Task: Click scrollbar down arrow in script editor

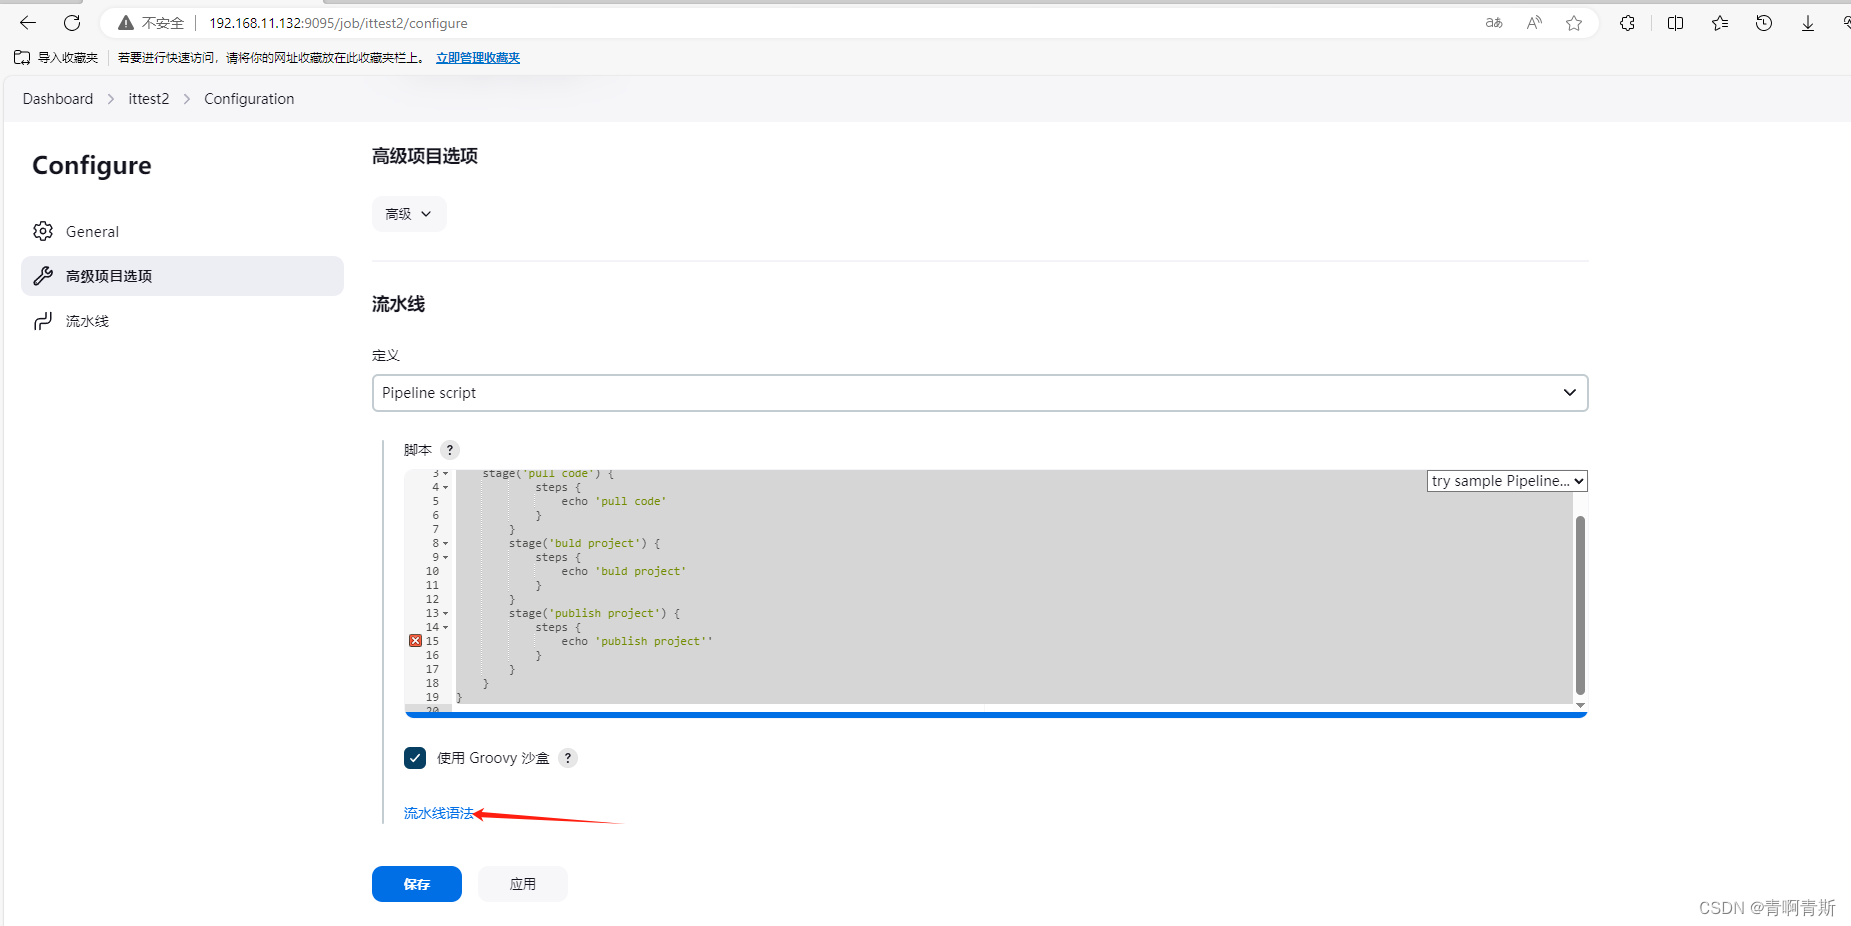Action: click(x=1580, y=705)
